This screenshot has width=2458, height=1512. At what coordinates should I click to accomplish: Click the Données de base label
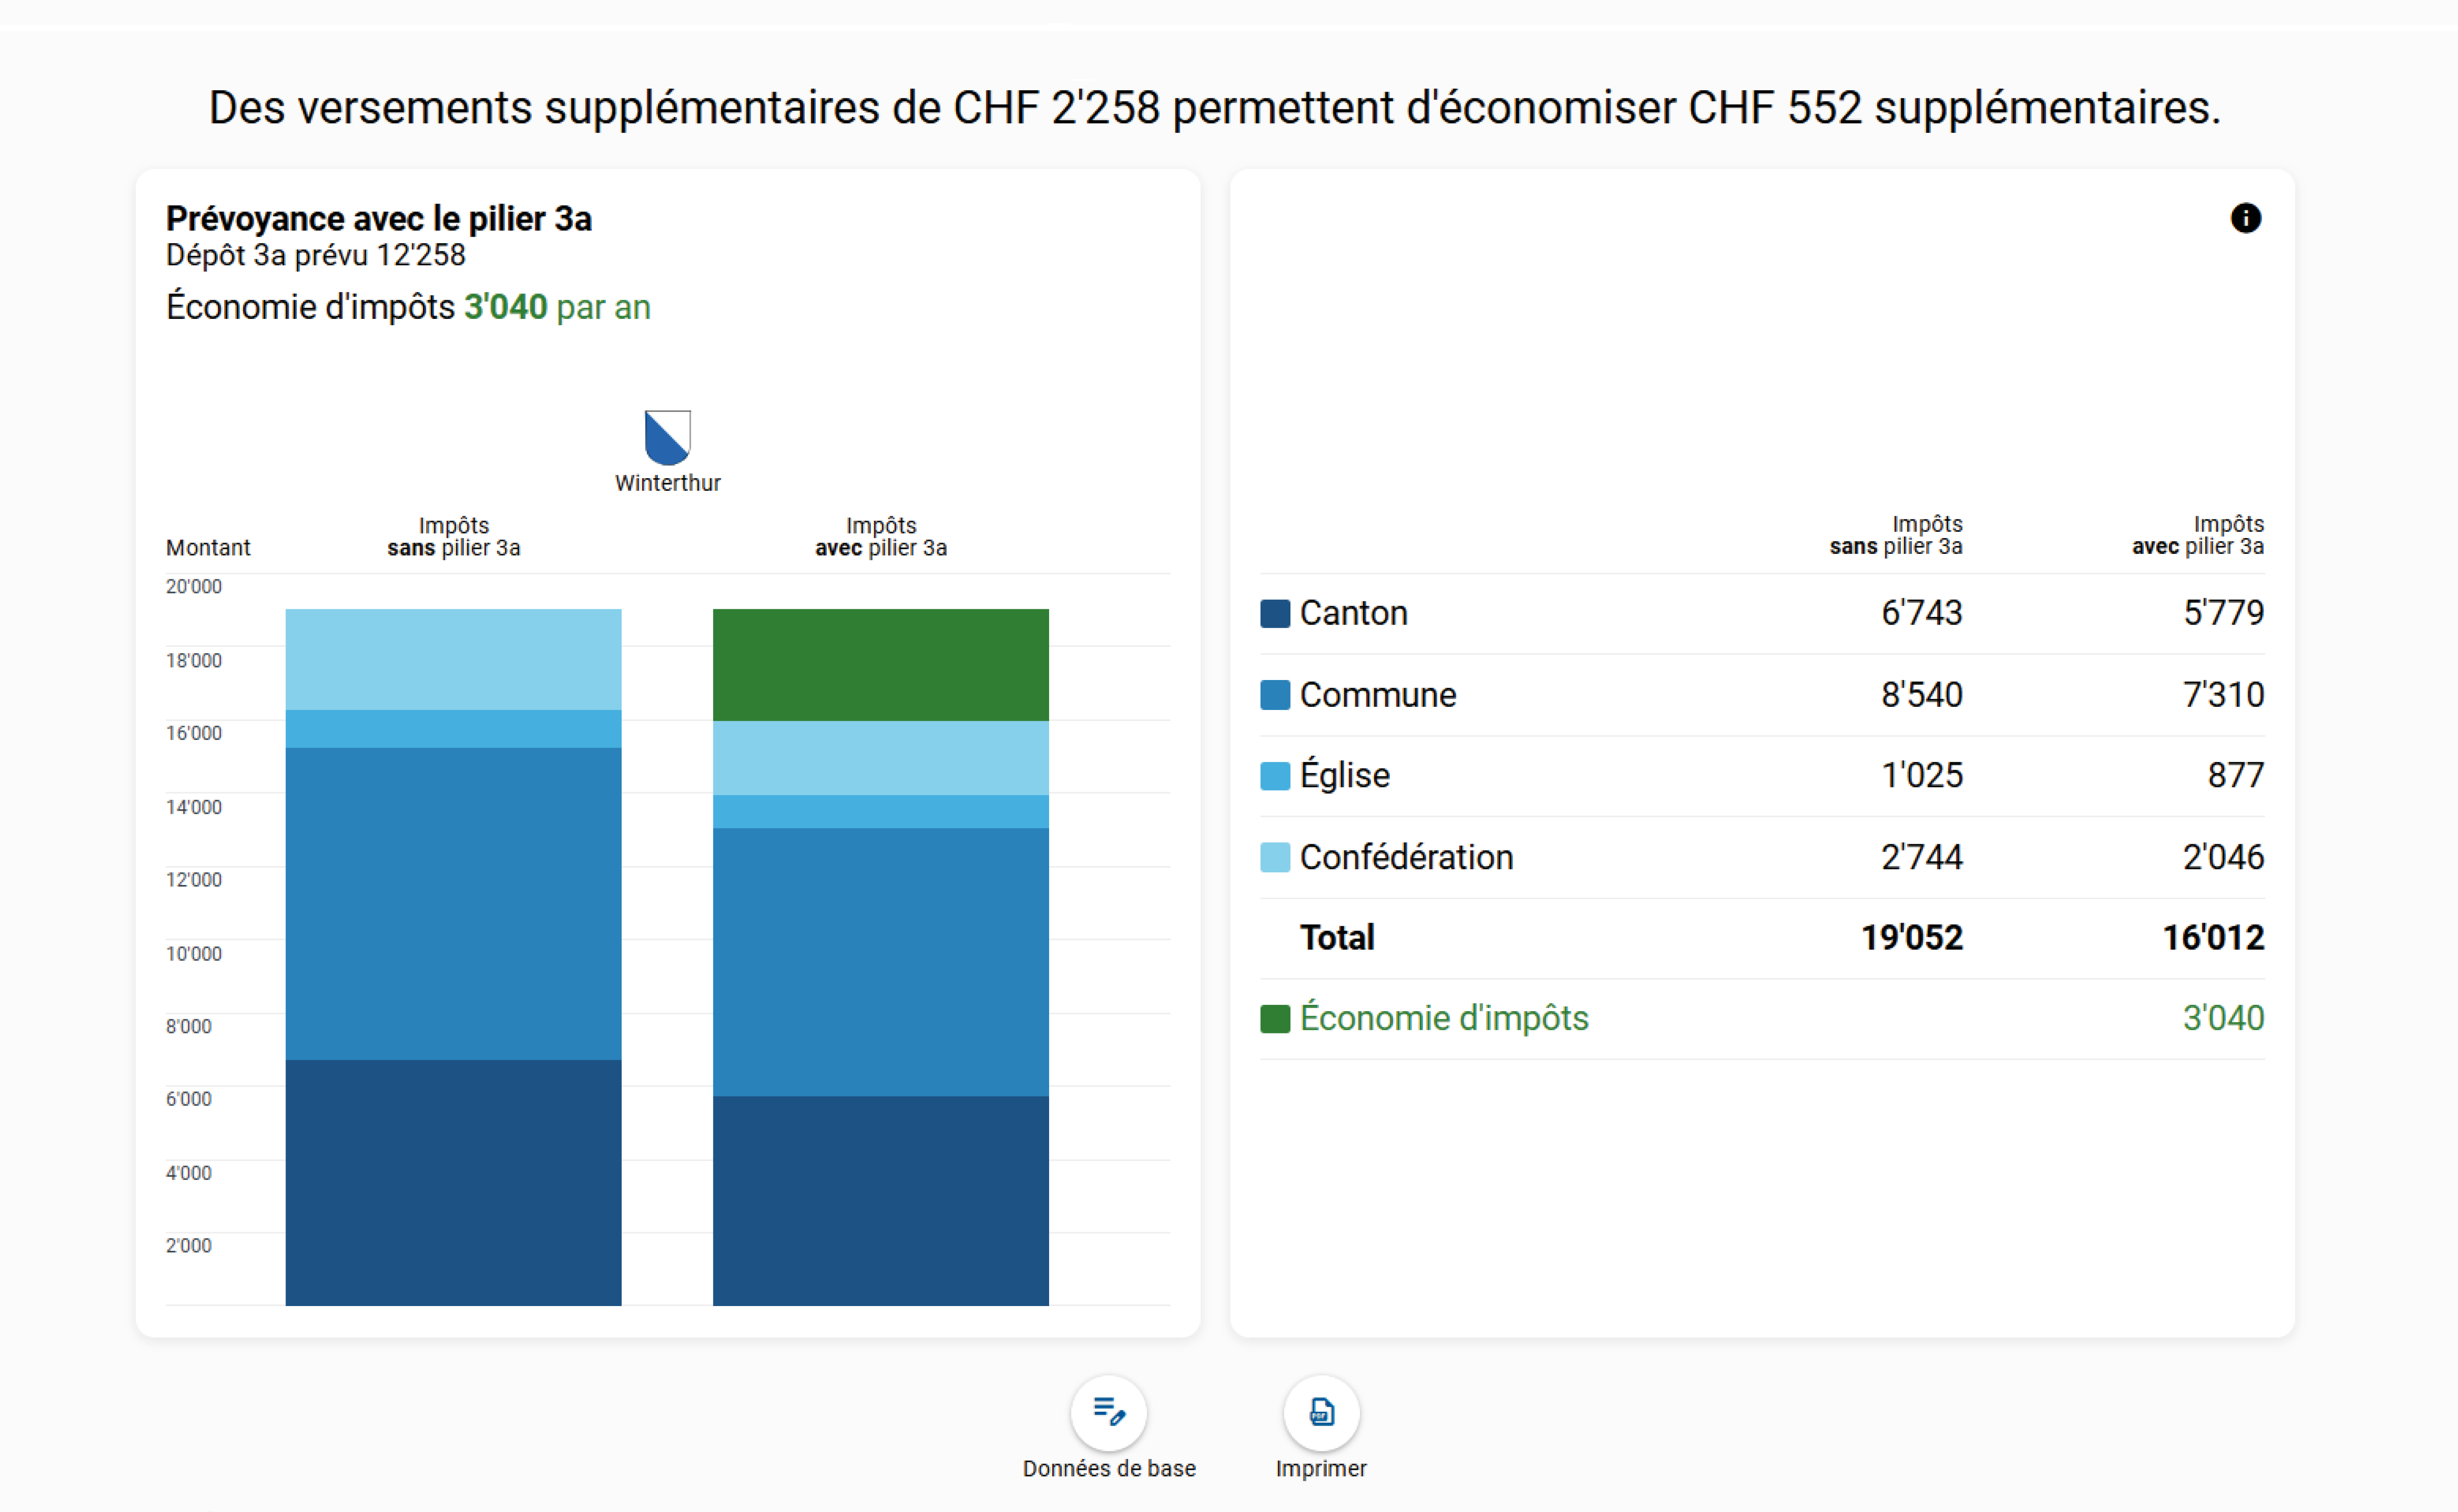(x=1108, y=1468)
